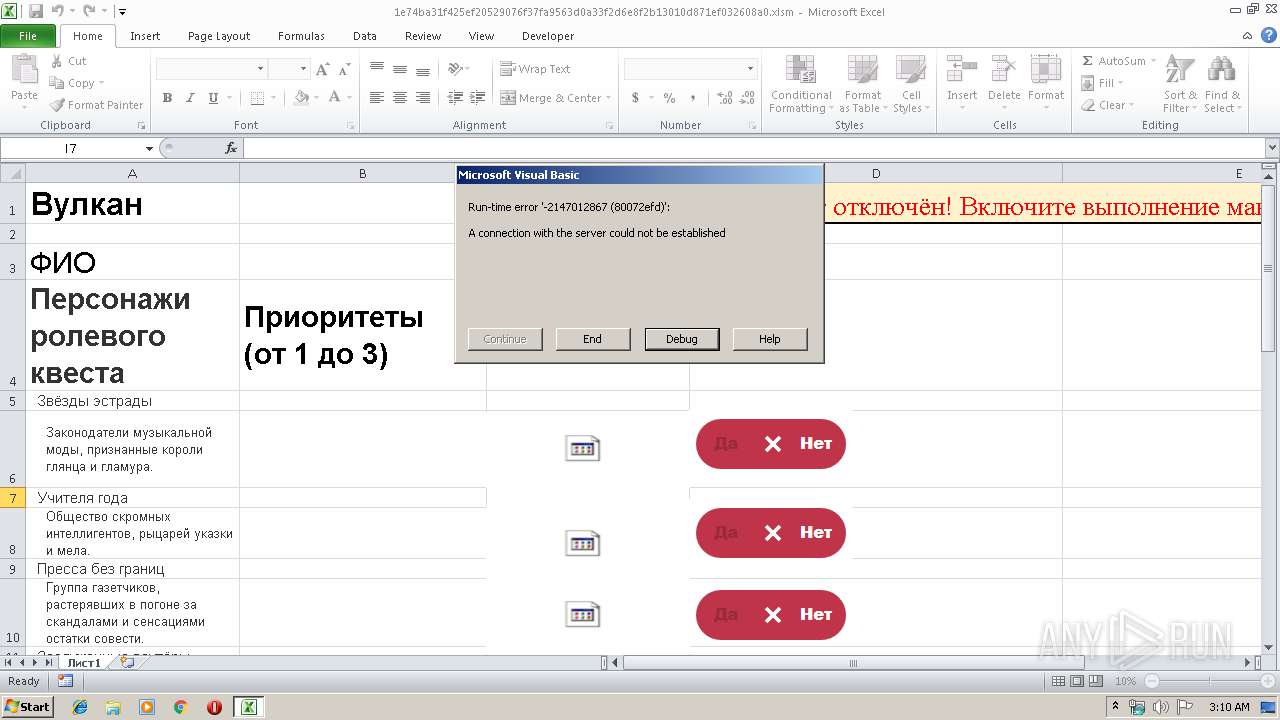
Task: Click the Format cells icon
Action: [x=1046, y=70]
